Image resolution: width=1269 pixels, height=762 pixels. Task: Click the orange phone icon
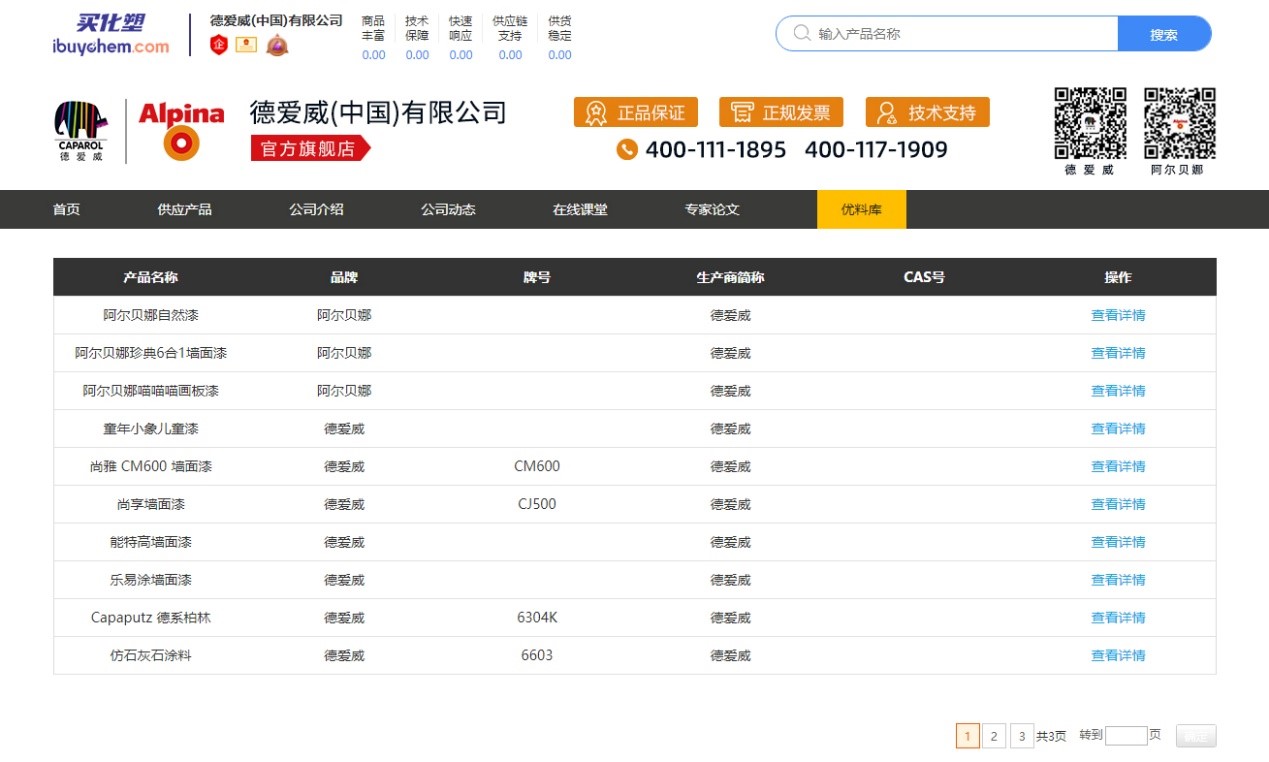(626, 150)
